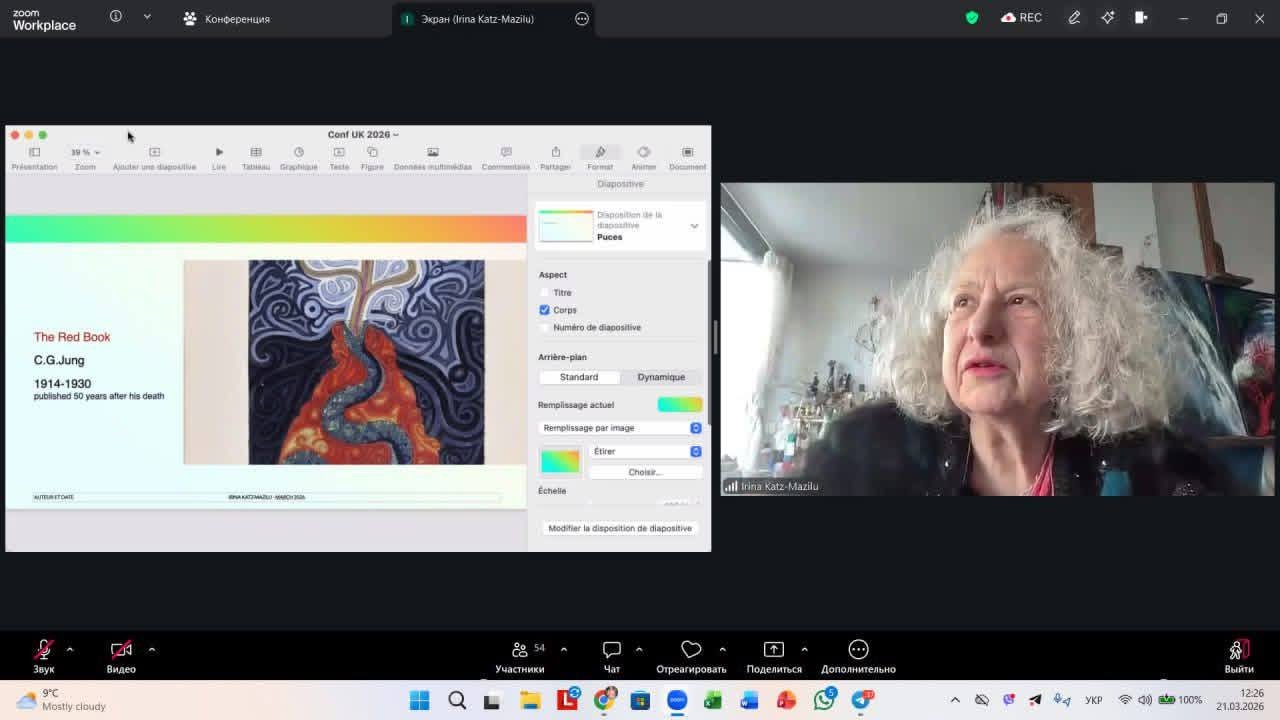Insert a table with the Tableau icon

click(x=256, y=152)
